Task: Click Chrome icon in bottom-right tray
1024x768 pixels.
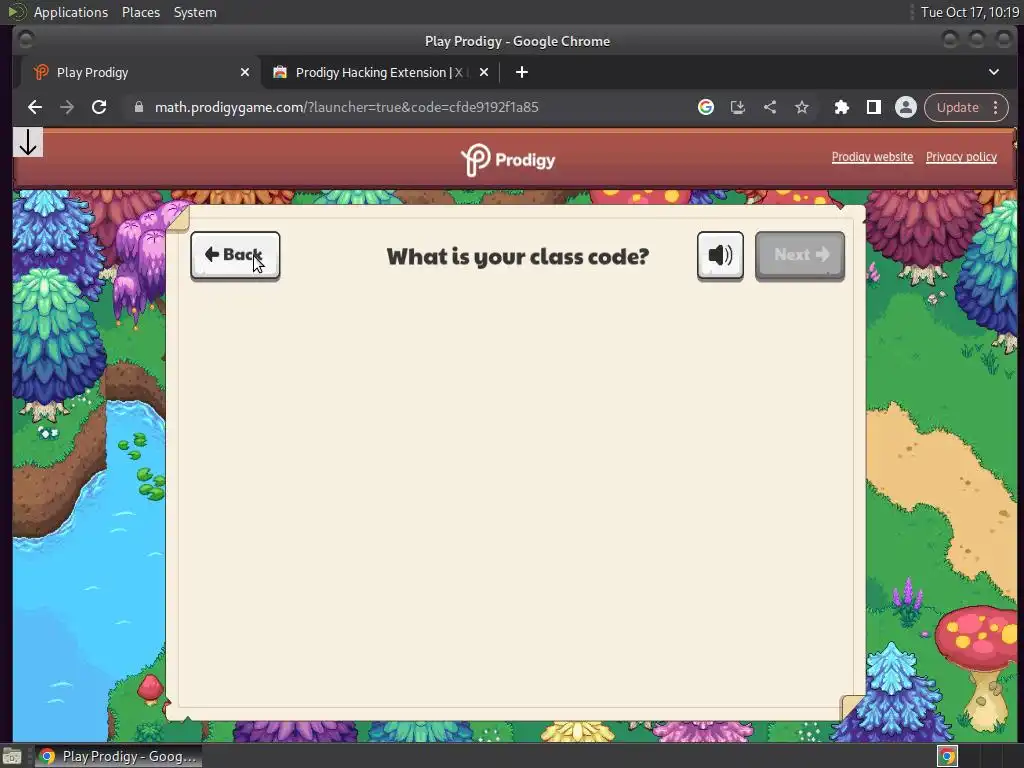Action: tap(947, 756)
